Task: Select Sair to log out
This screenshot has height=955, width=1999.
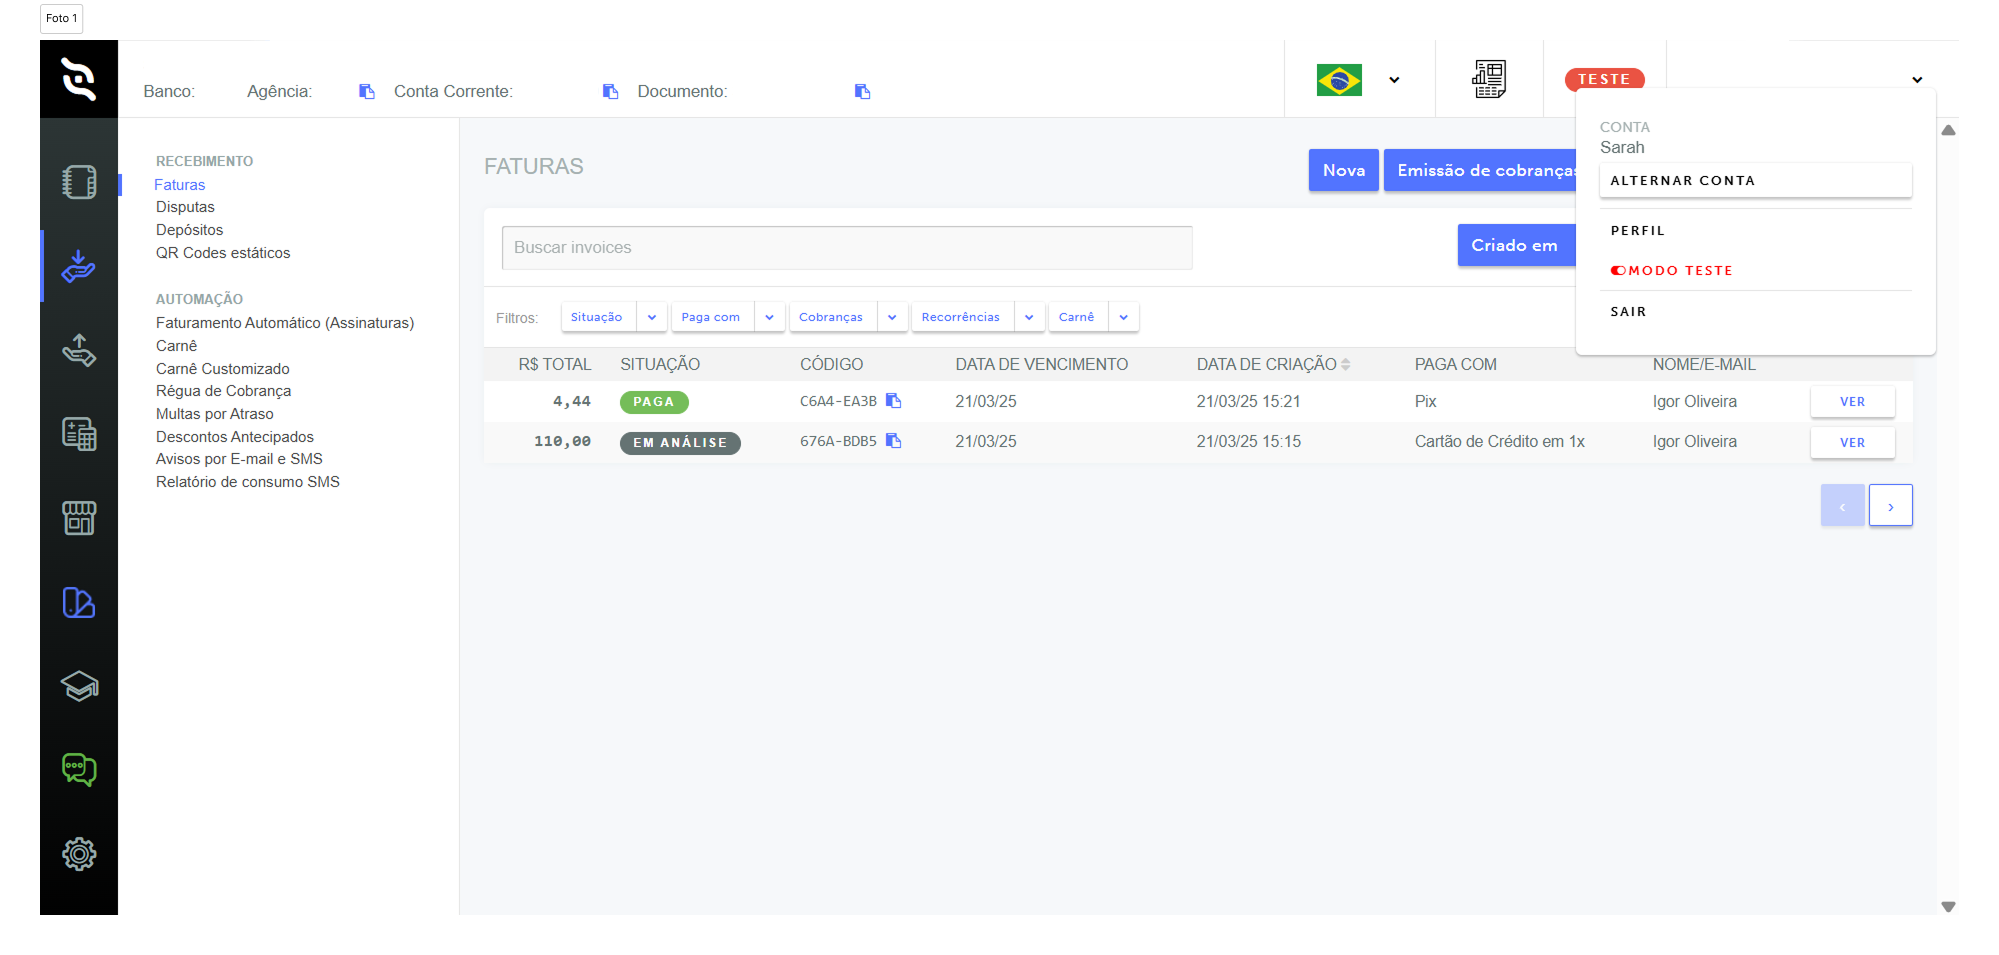Action: pos(1628,312)
